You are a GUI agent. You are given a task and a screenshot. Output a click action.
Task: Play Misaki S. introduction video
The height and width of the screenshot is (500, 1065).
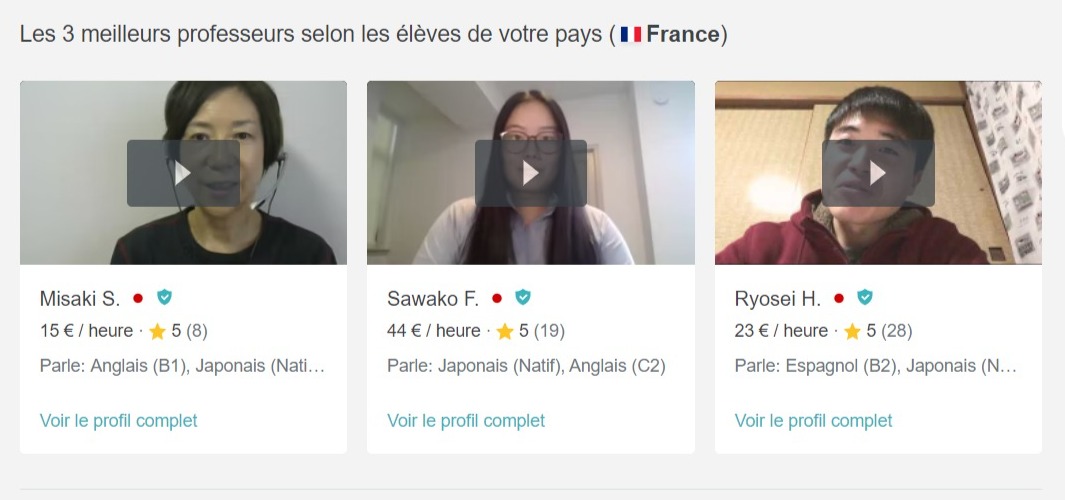[183, 173]
